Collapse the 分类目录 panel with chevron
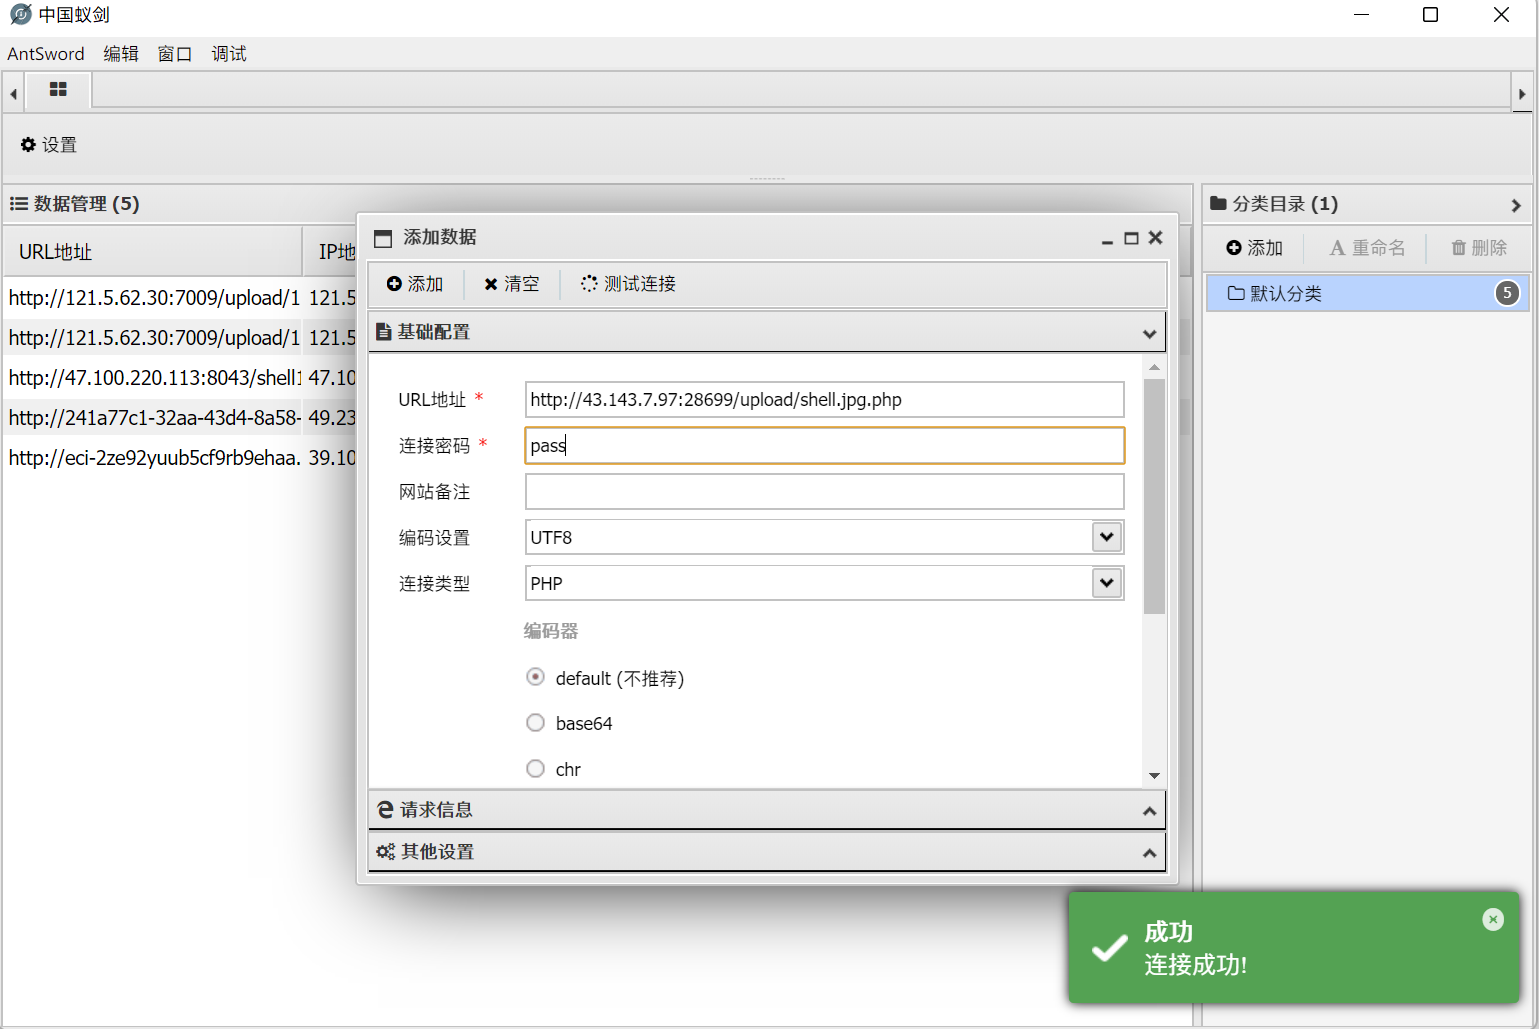This screenshot has width=1539, height=1029. click(x=1516, y=205)
